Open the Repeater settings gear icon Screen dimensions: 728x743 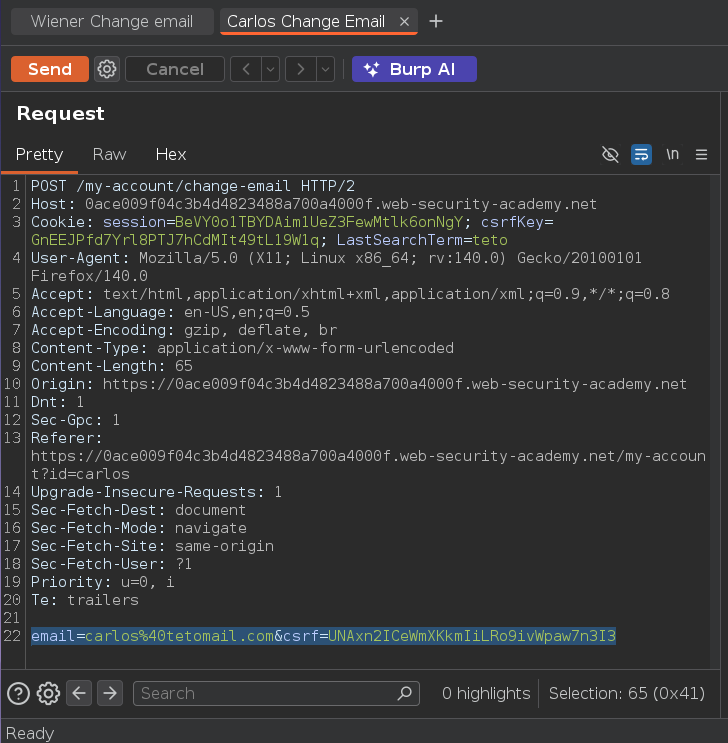pos(107,69)
